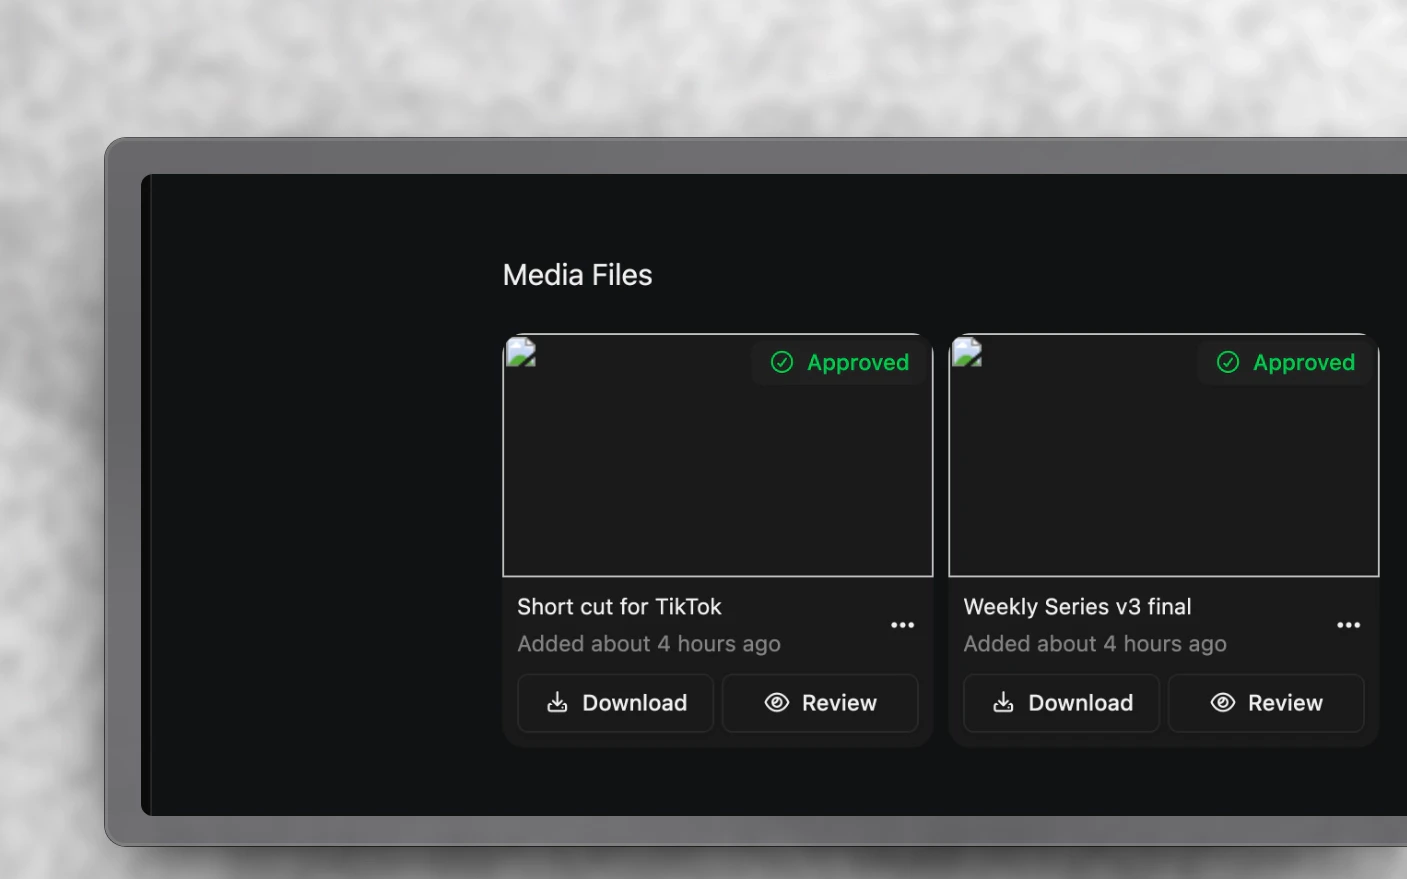Click the timestamp under Short cut for TikTok
The image size is (1407, 879).
pos(649,644)
